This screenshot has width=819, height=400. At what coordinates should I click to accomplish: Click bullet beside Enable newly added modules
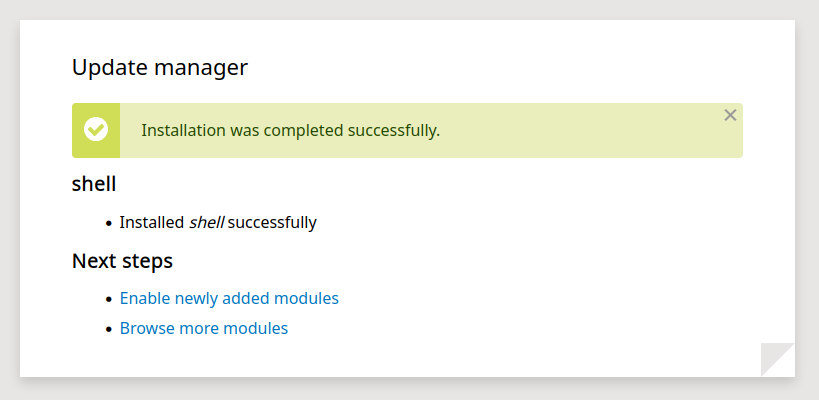coord(109,300)
